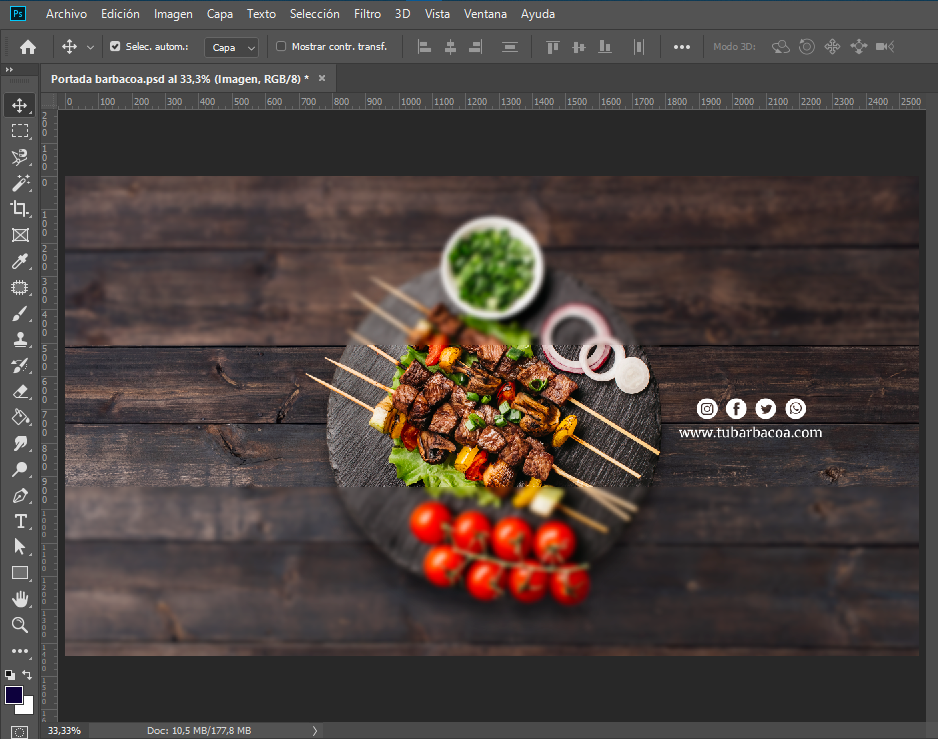Select the History Brush tool
Viewport: 938px width, 739px height.
pos(20,366)
